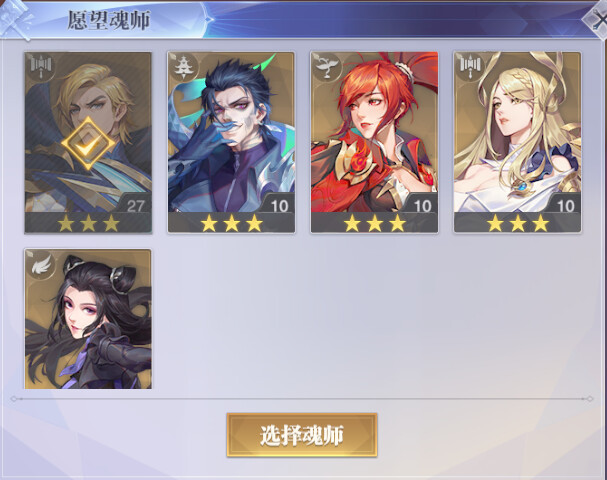Screen dimensions: 607x480
Task: Click wing class icon on black-haired card
Action: [x=41, y=264]
